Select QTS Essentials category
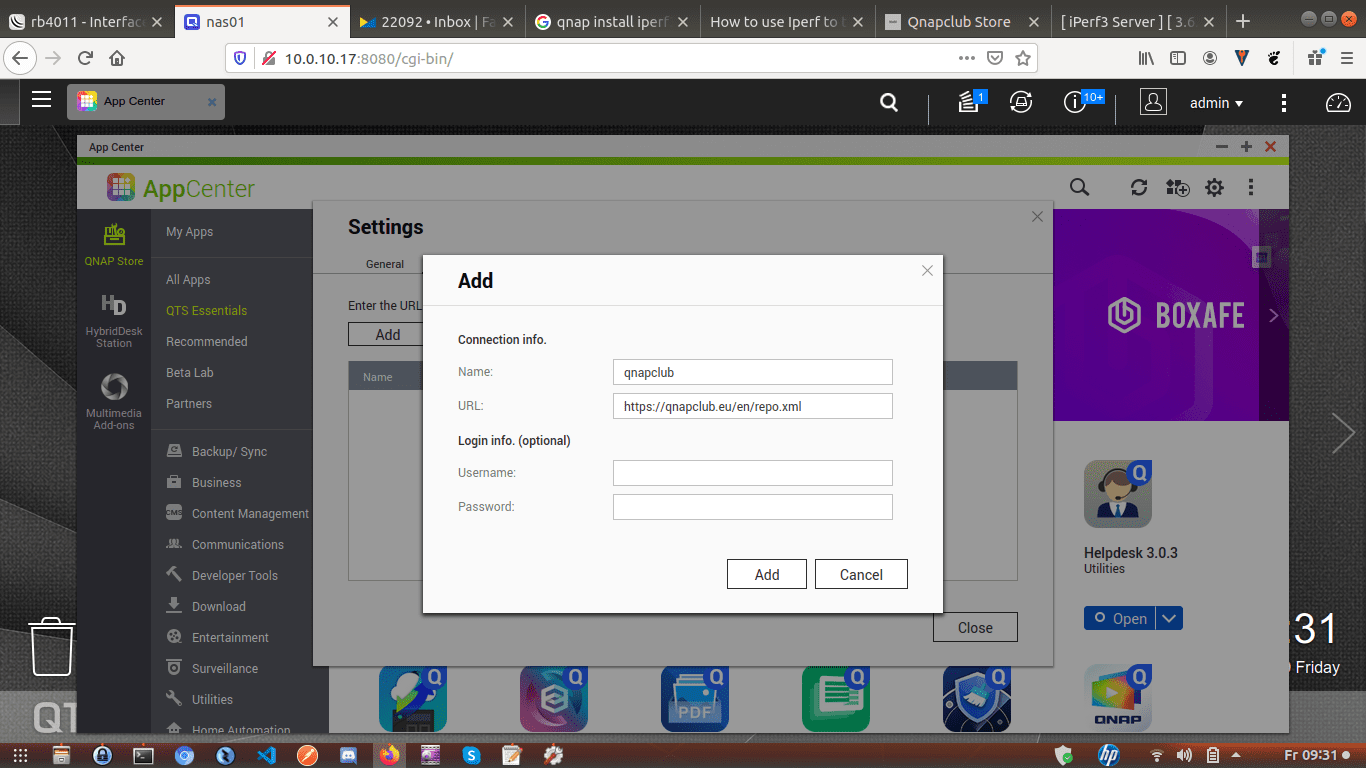This screenshot has height=768, width=1366. tap(206, 311)
